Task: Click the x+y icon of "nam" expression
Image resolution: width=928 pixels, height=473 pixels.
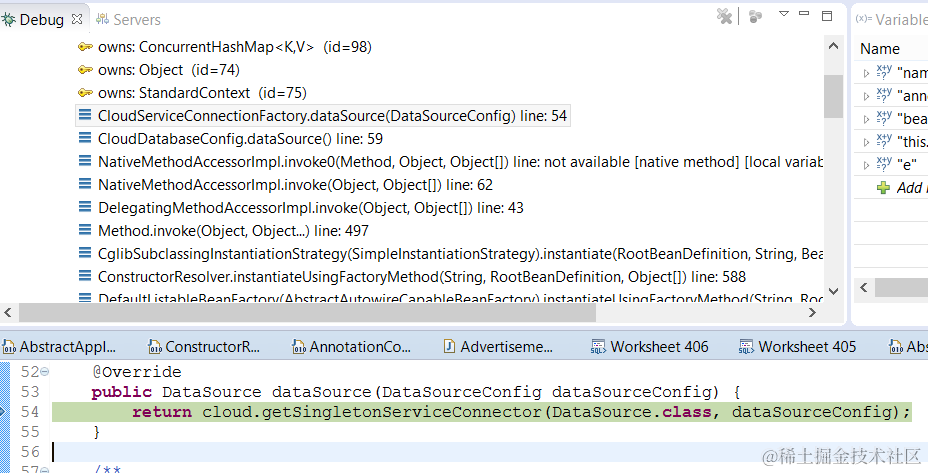Action: coord(884,72)
